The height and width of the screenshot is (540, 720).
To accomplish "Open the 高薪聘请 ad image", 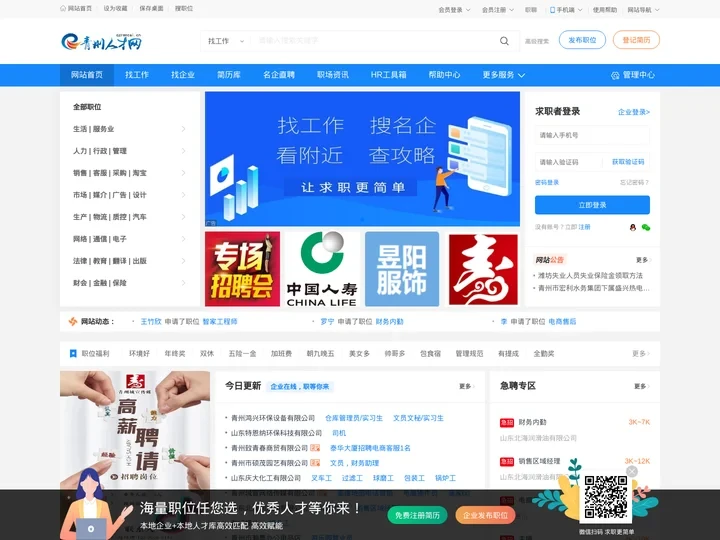I will click(x=135, y=429).
